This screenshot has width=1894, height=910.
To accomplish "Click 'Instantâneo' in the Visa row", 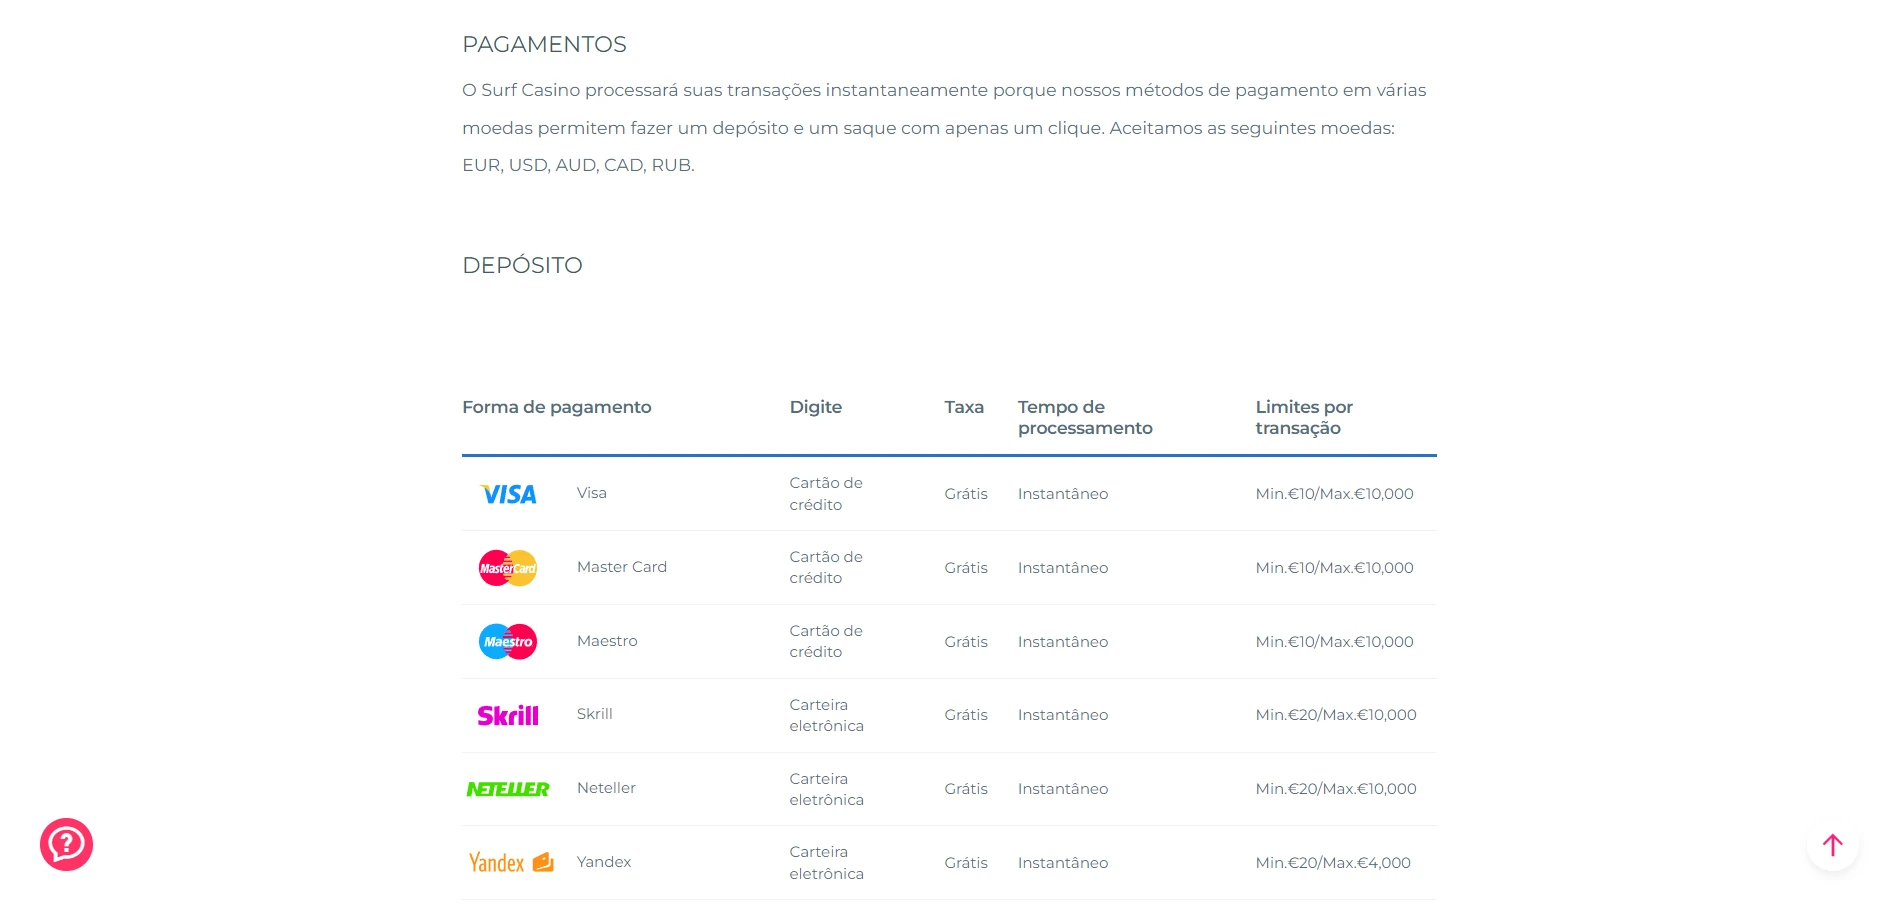I will tap(1063, 494).
